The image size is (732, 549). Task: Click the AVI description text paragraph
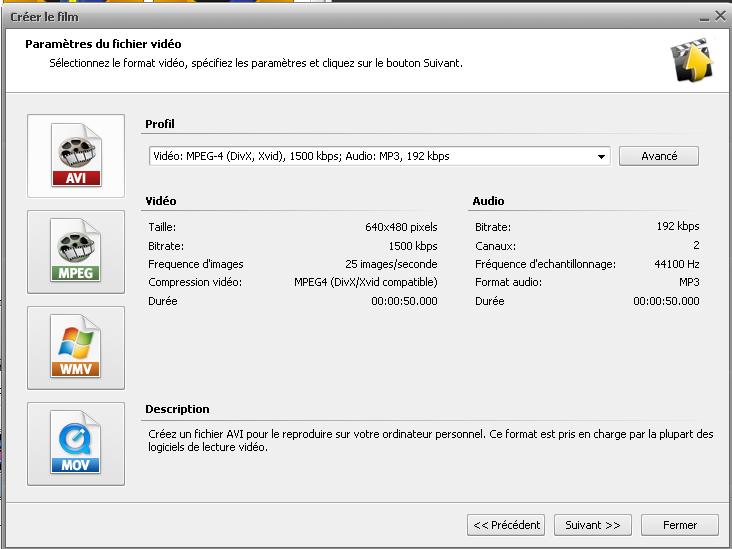point(429,441)
